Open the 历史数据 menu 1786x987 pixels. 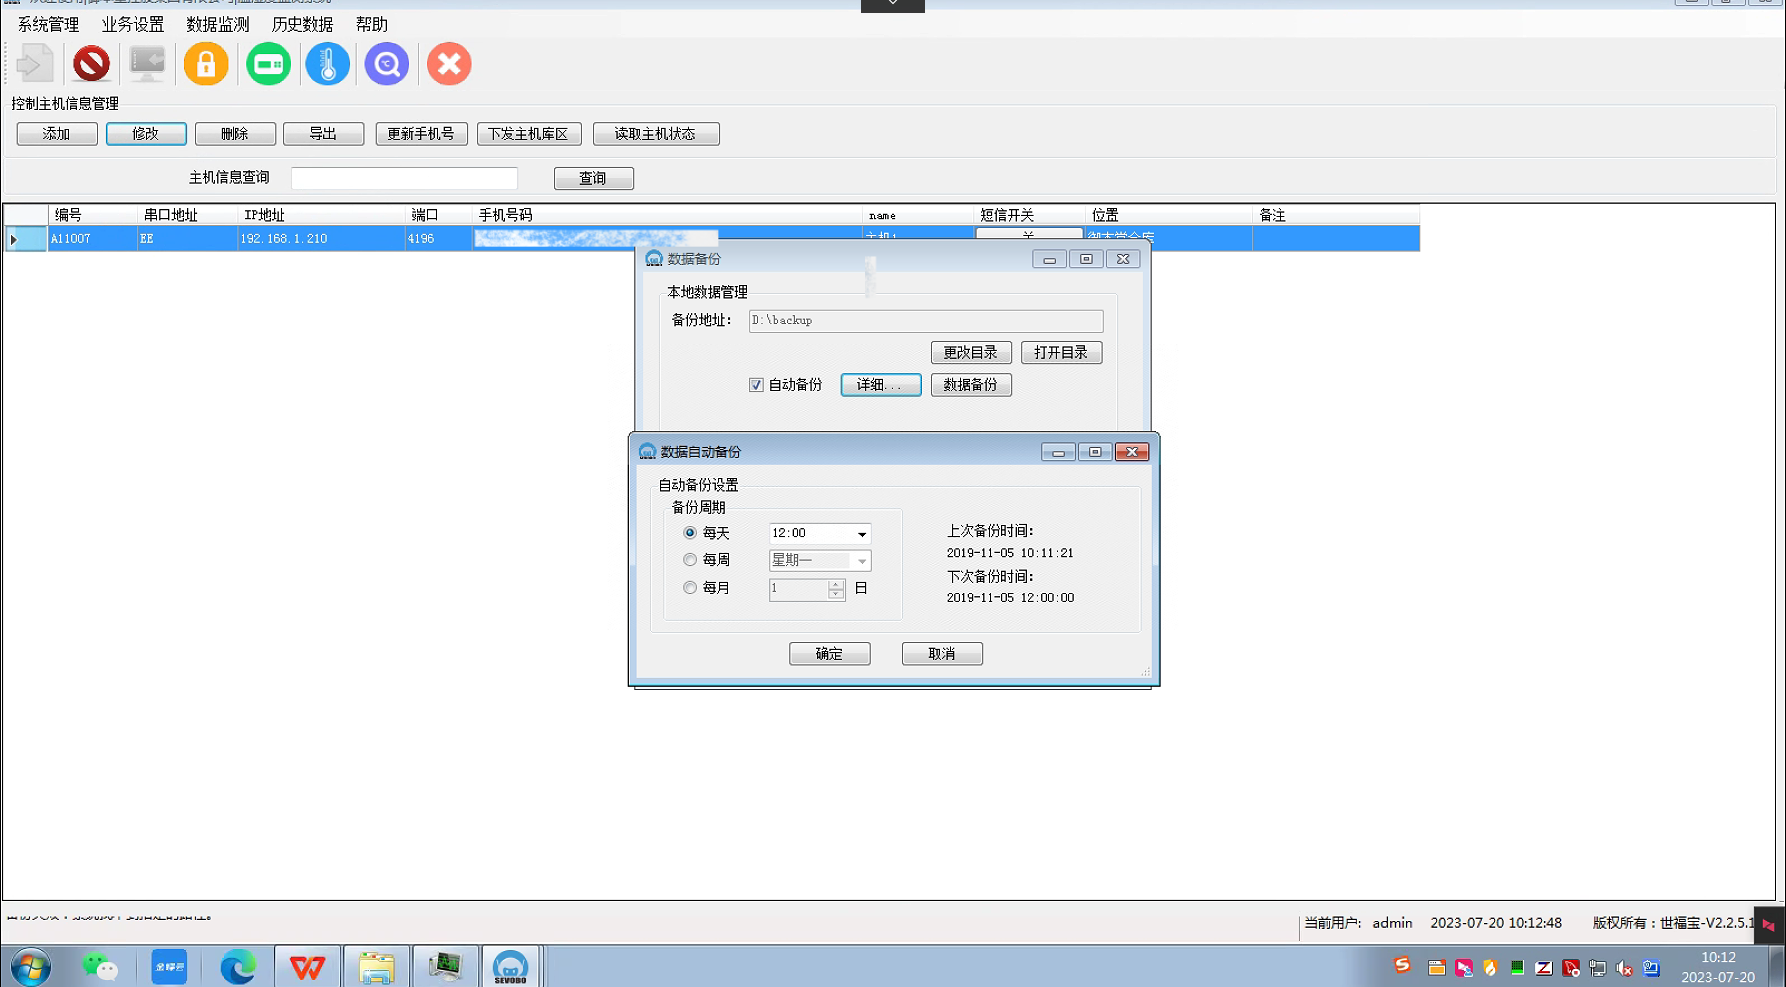point(302,24)
